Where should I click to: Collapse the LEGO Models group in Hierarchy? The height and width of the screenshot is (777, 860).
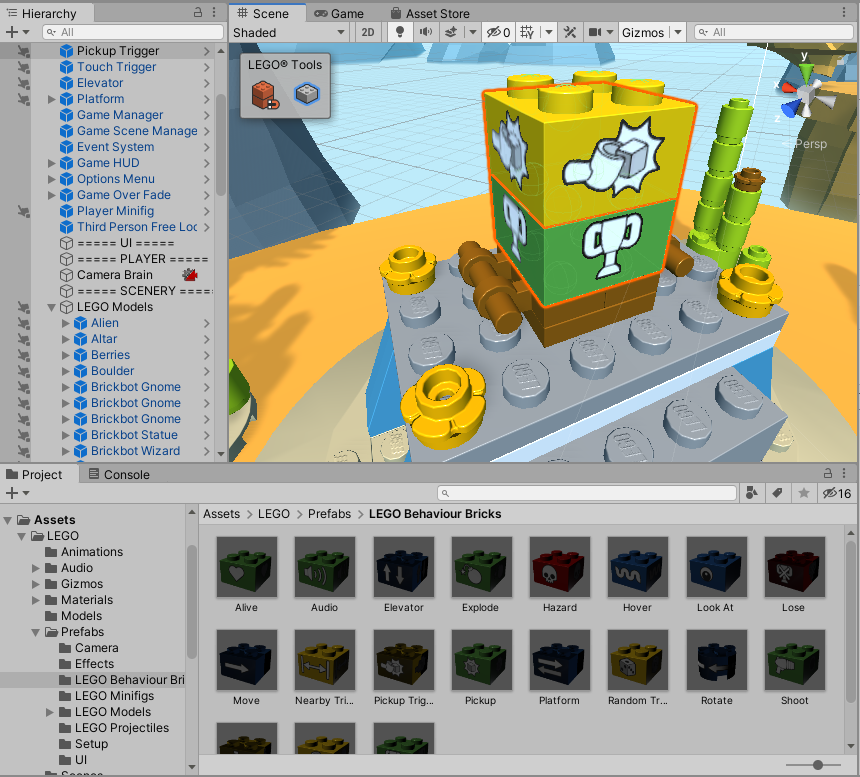(x=52, y=307)
